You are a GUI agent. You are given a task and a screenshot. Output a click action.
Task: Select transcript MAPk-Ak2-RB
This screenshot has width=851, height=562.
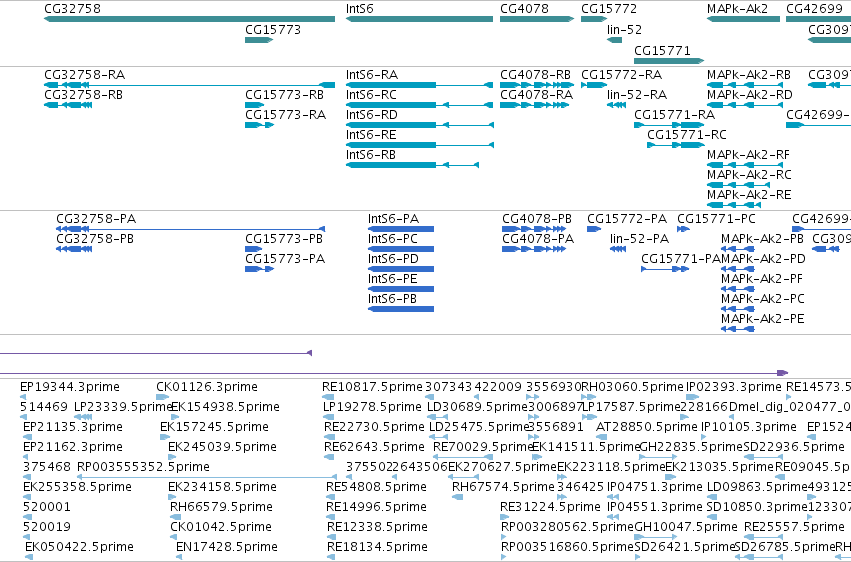(x=745, y=85)
